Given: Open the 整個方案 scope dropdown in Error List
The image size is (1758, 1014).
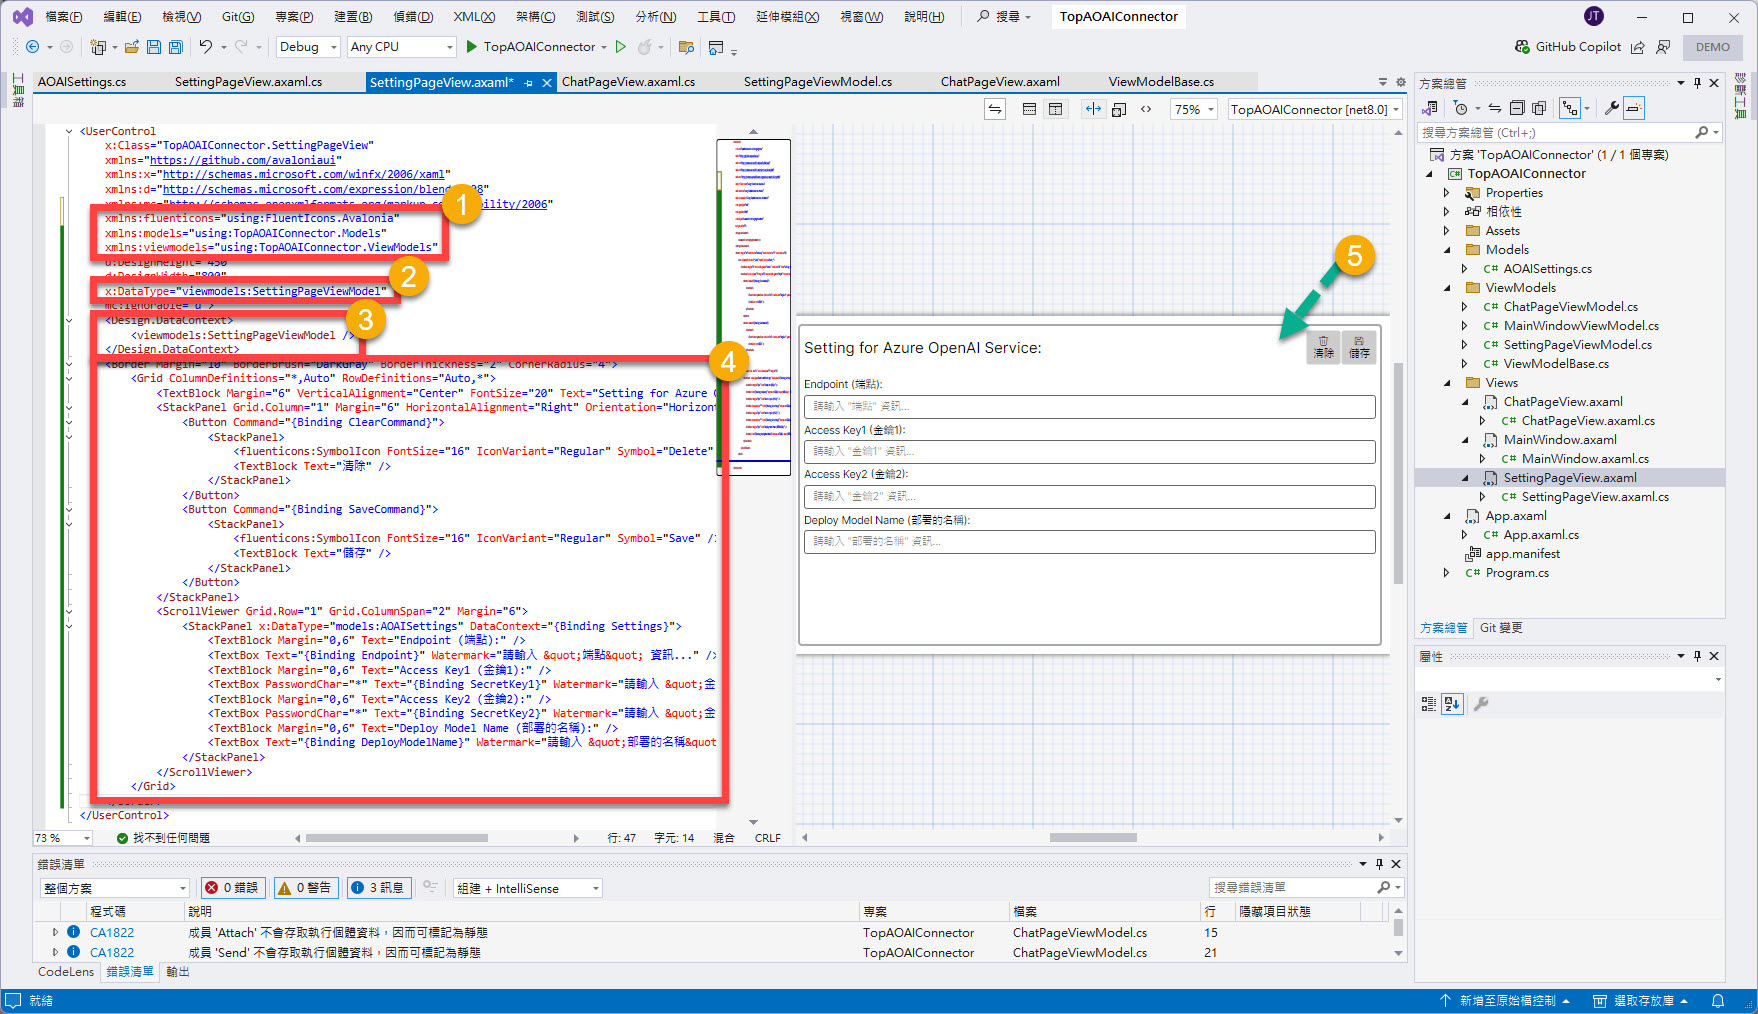Looking at the screenshot, I should (x=115, y=888).
